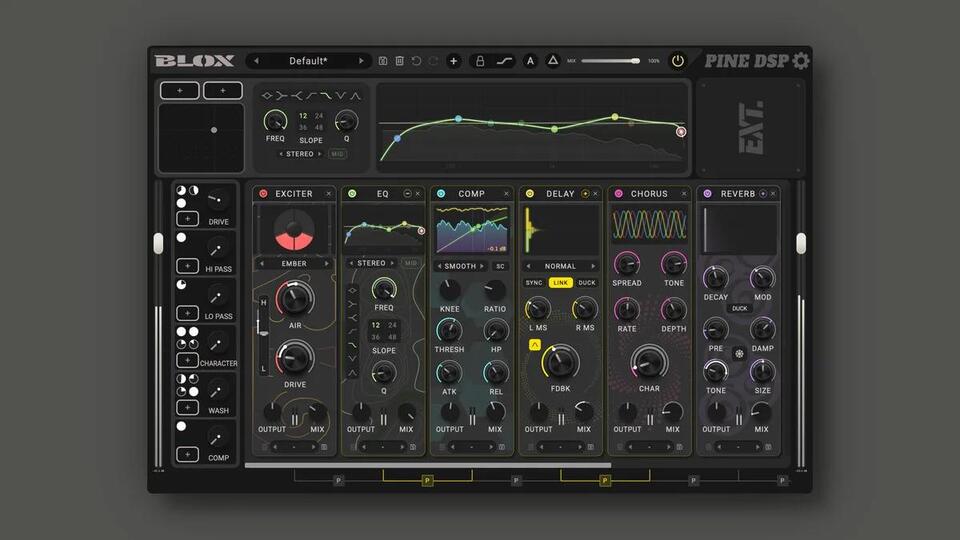Choose 48 dB slope in top EQ
The height and width of the screenshot is (540, 960).
319,127
